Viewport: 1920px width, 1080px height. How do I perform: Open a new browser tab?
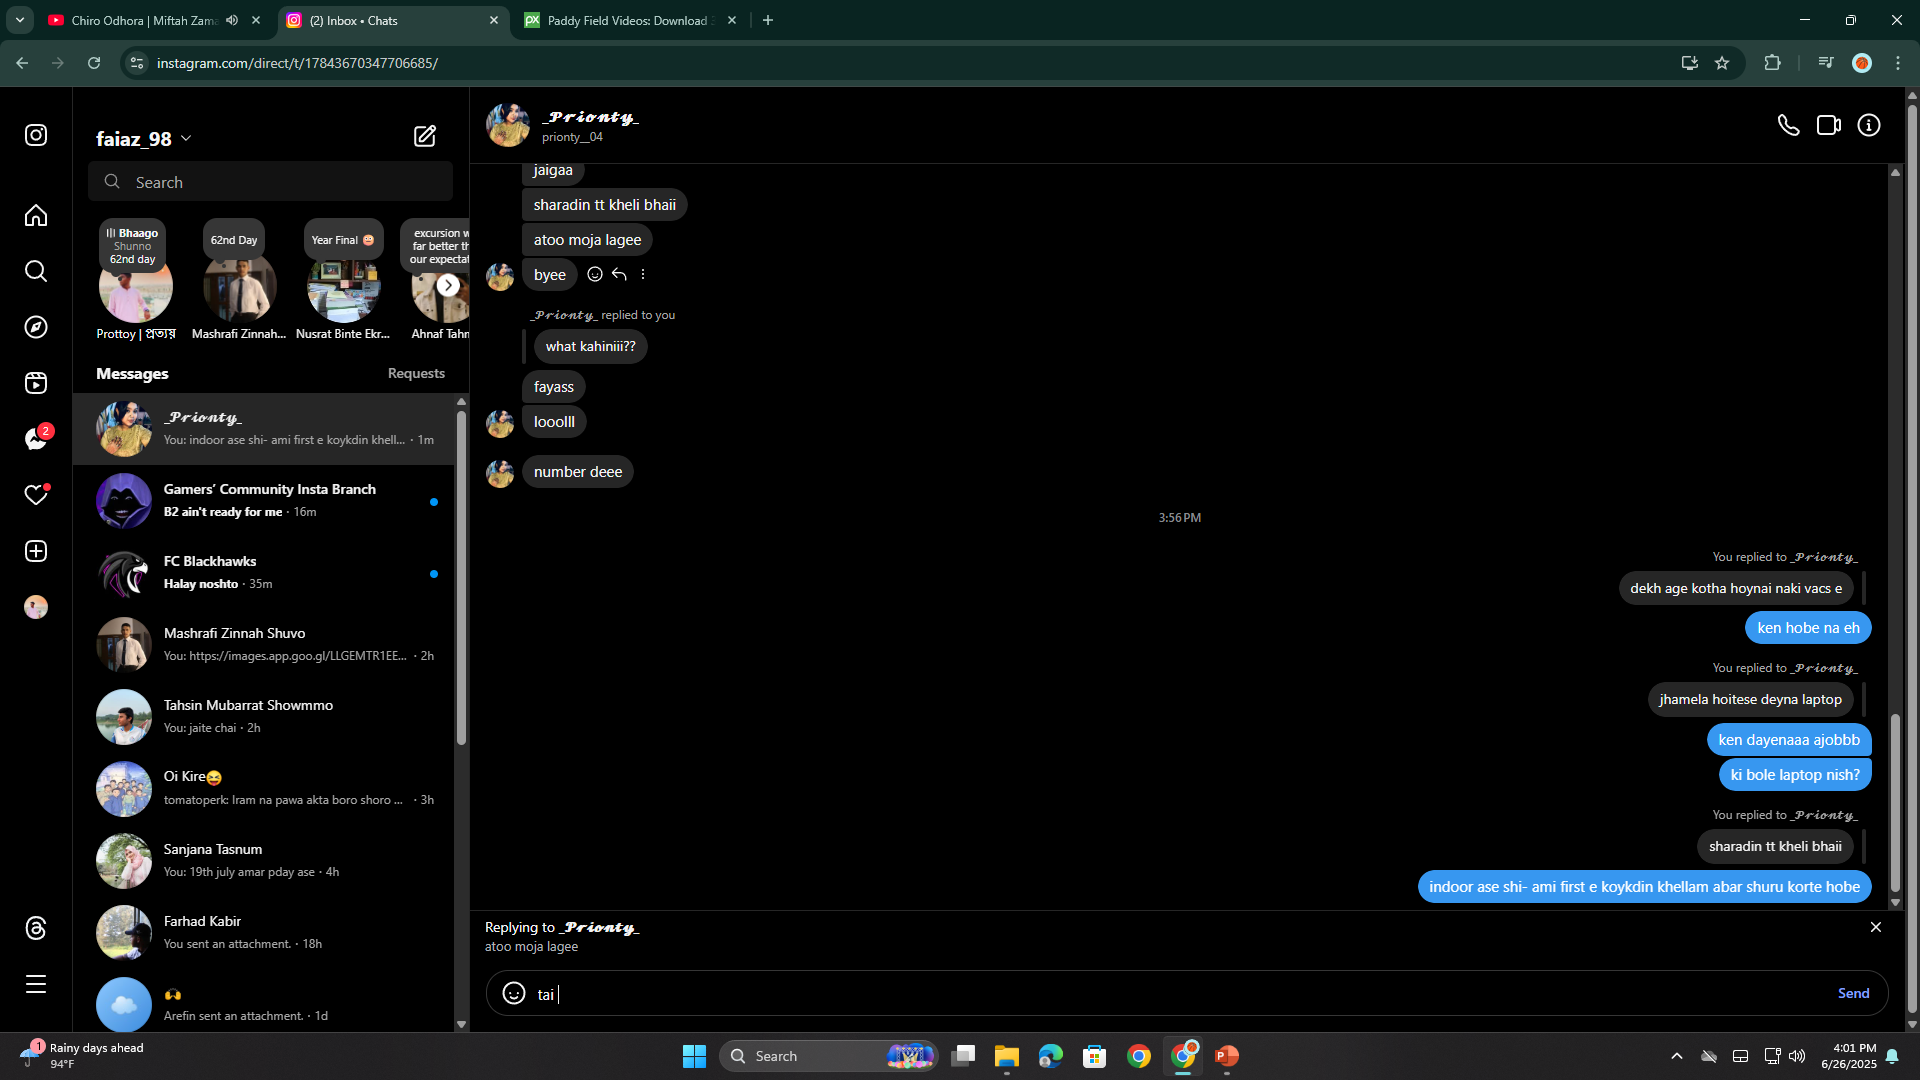click(768, 20)
